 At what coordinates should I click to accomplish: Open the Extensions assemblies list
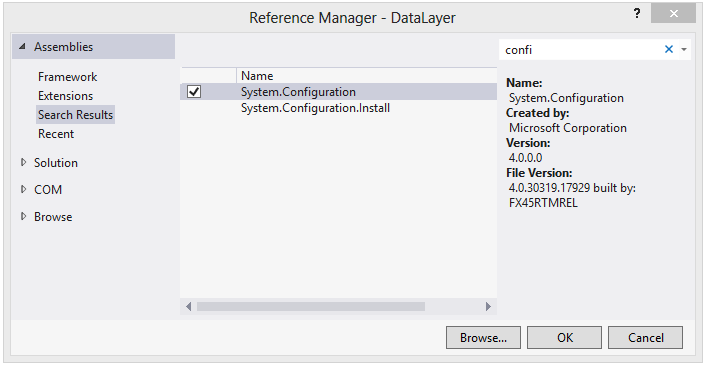click(x=66, y=96)
